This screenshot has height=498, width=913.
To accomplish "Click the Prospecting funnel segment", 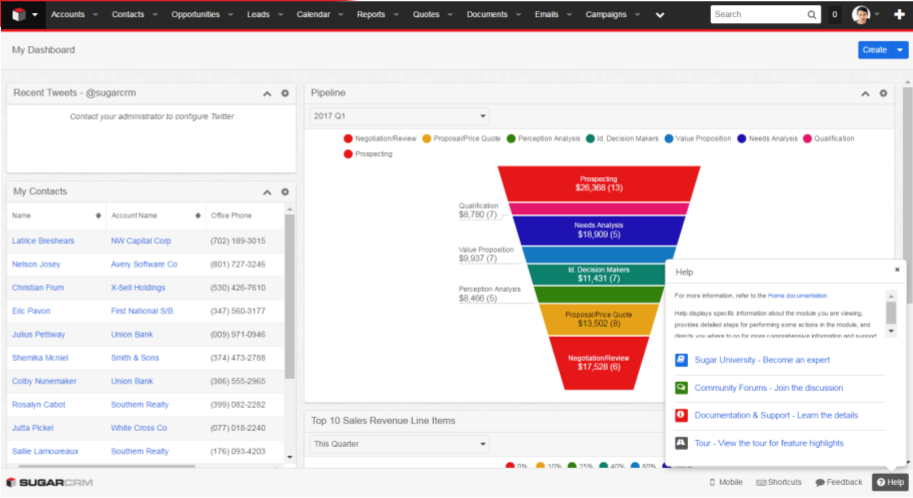I will tap(599, 183).
